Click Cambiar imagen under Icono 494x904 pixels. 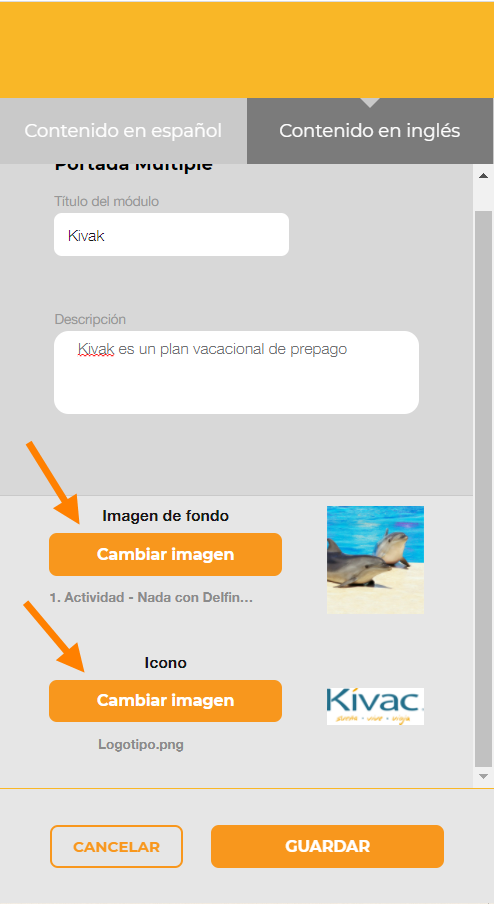165,701
